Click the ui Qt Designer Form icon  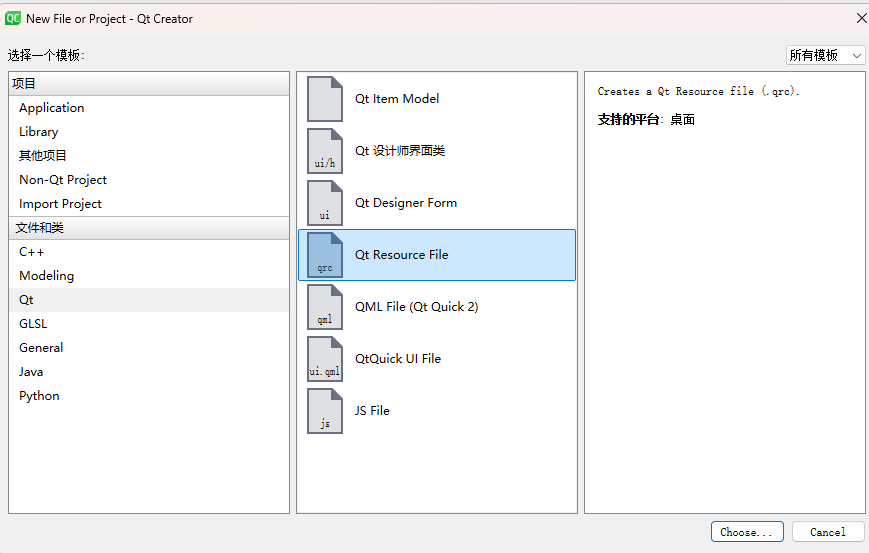tap(325, 203)
